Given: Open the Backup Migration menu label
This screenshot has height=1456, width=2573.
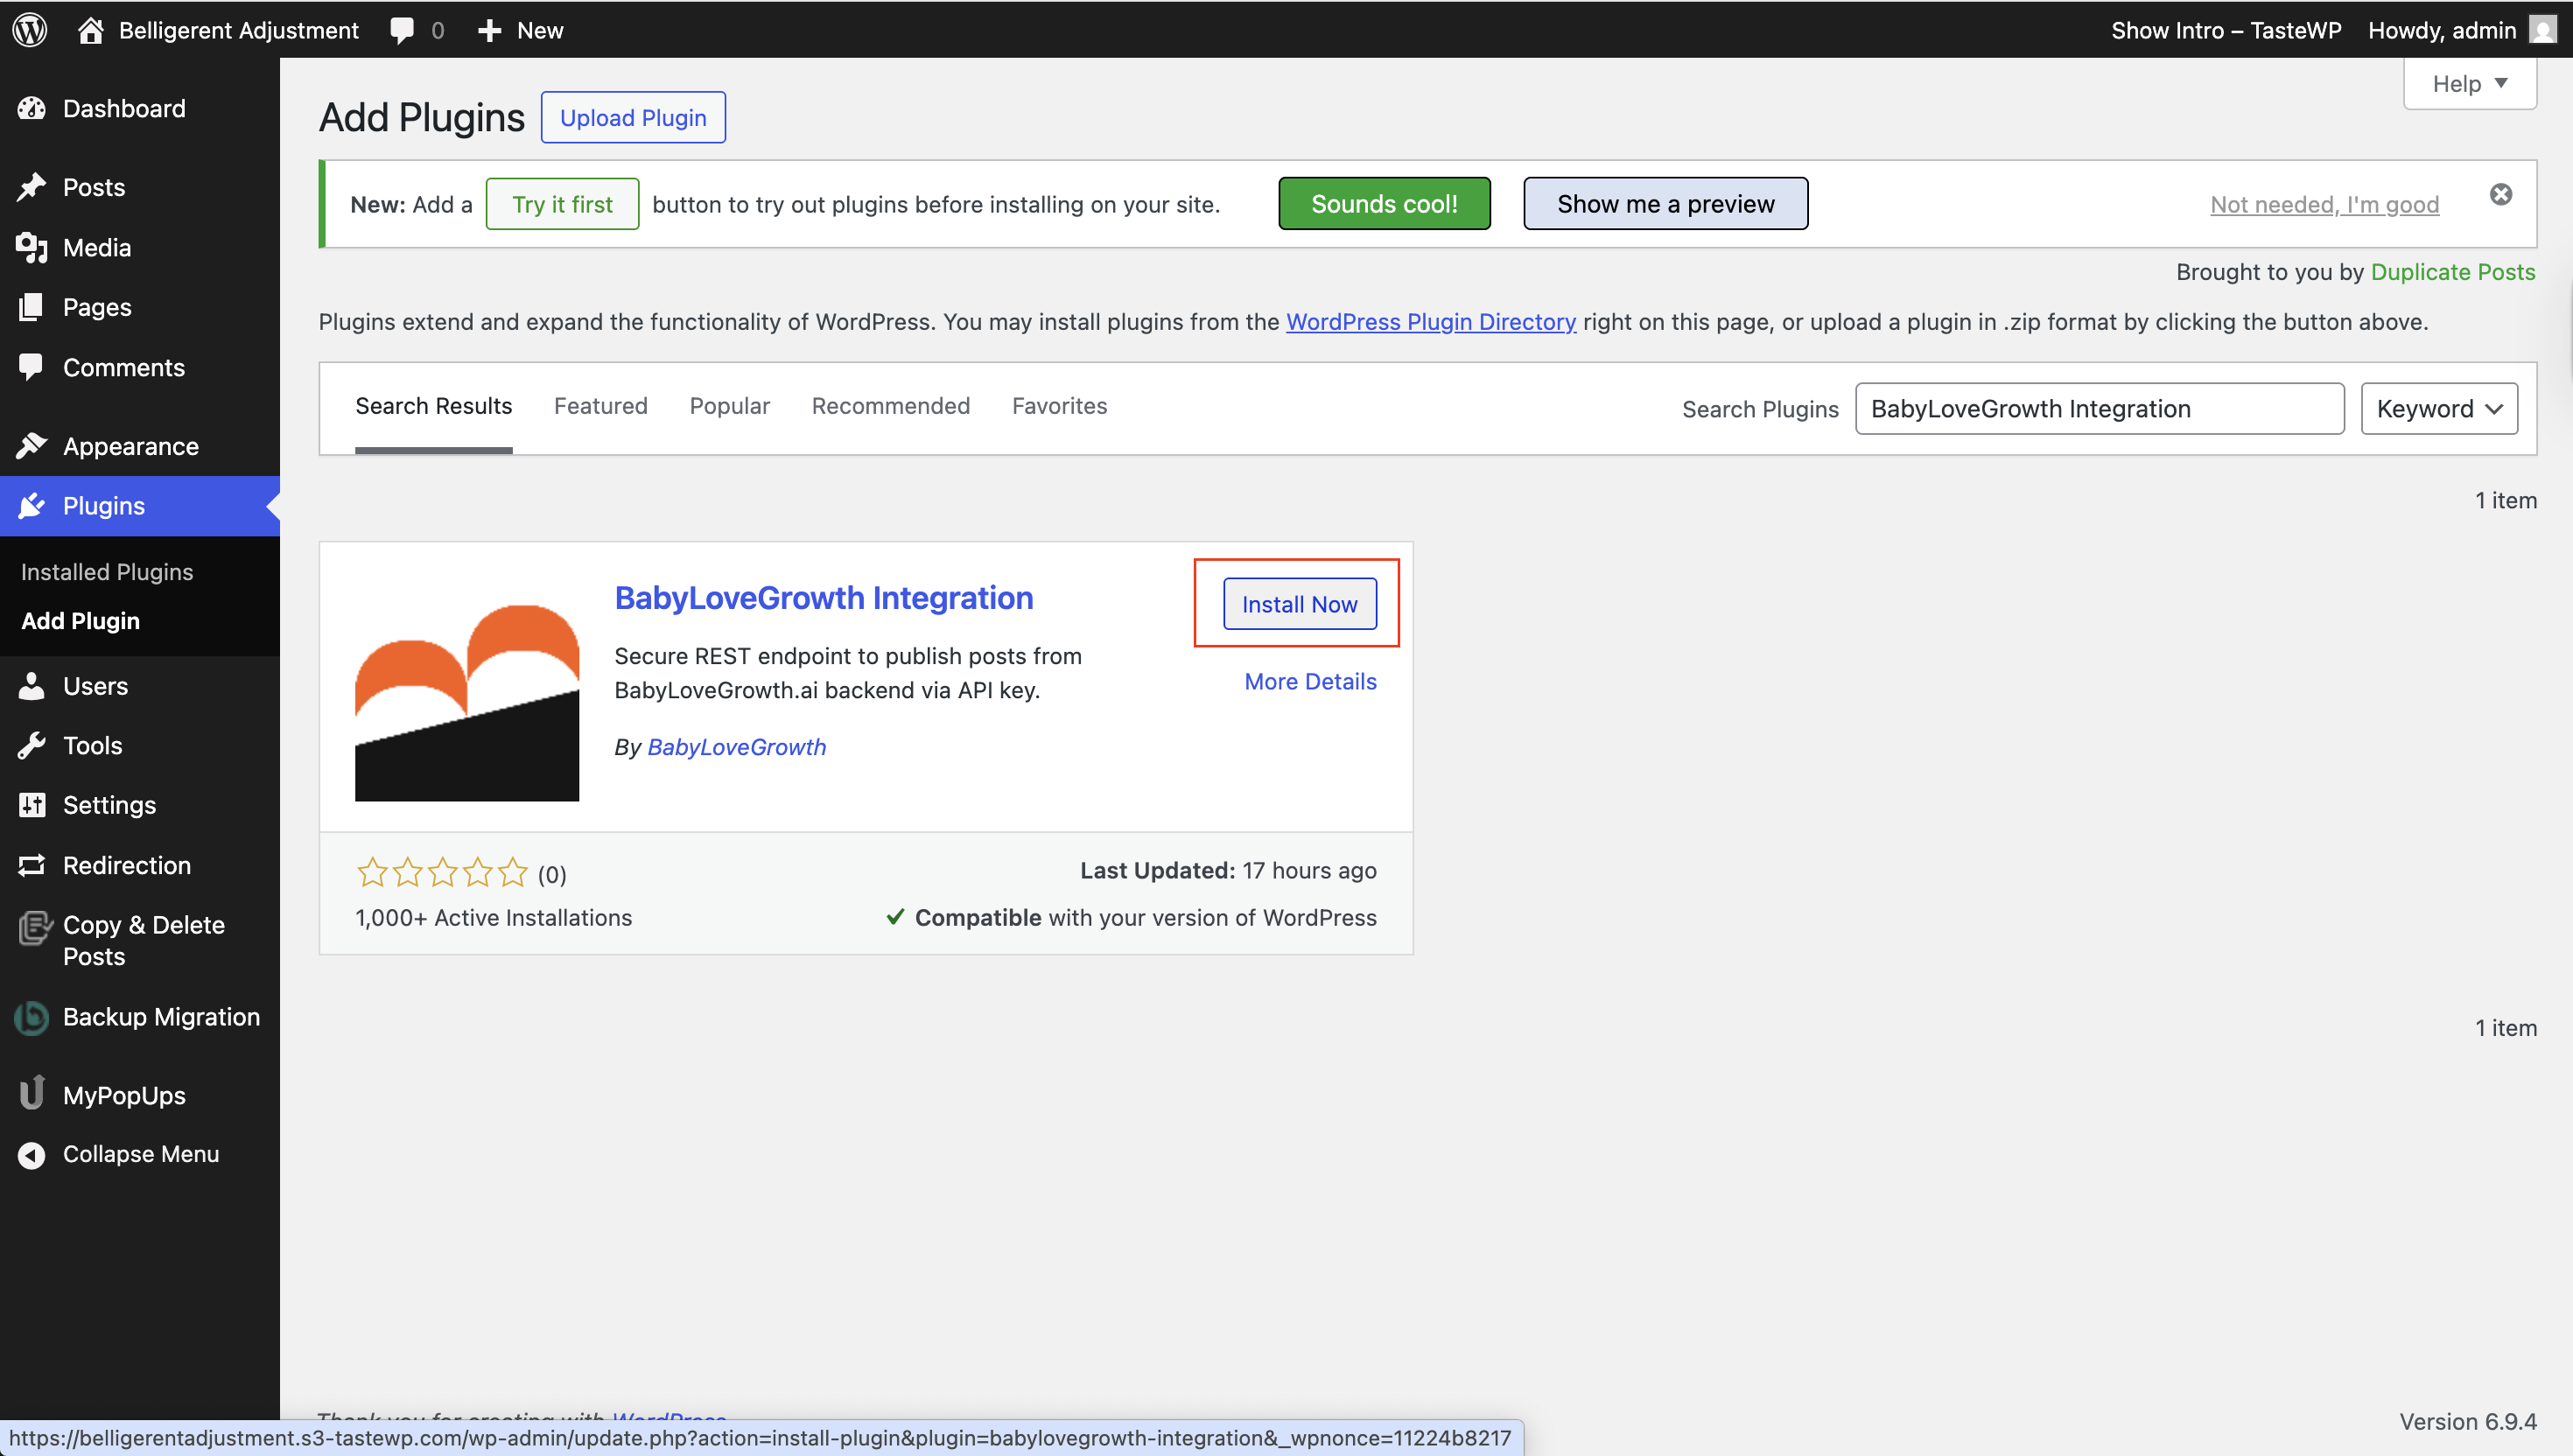Looking at the screenshot, I should [x=161, y=1017].
